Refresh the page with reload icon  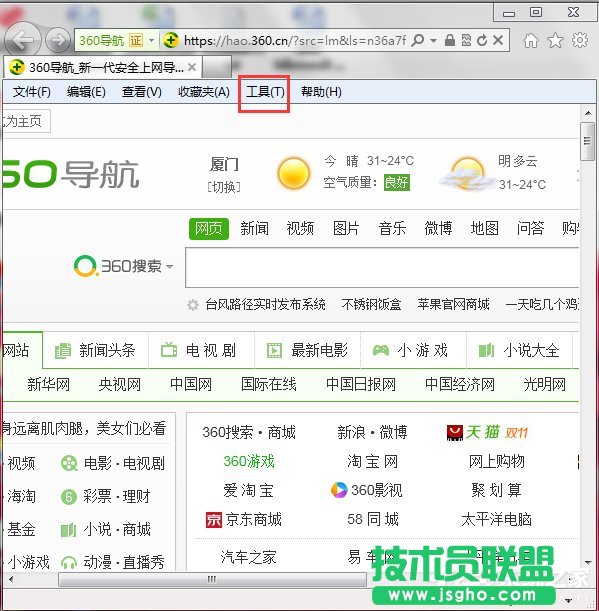[x=482, y=40]
